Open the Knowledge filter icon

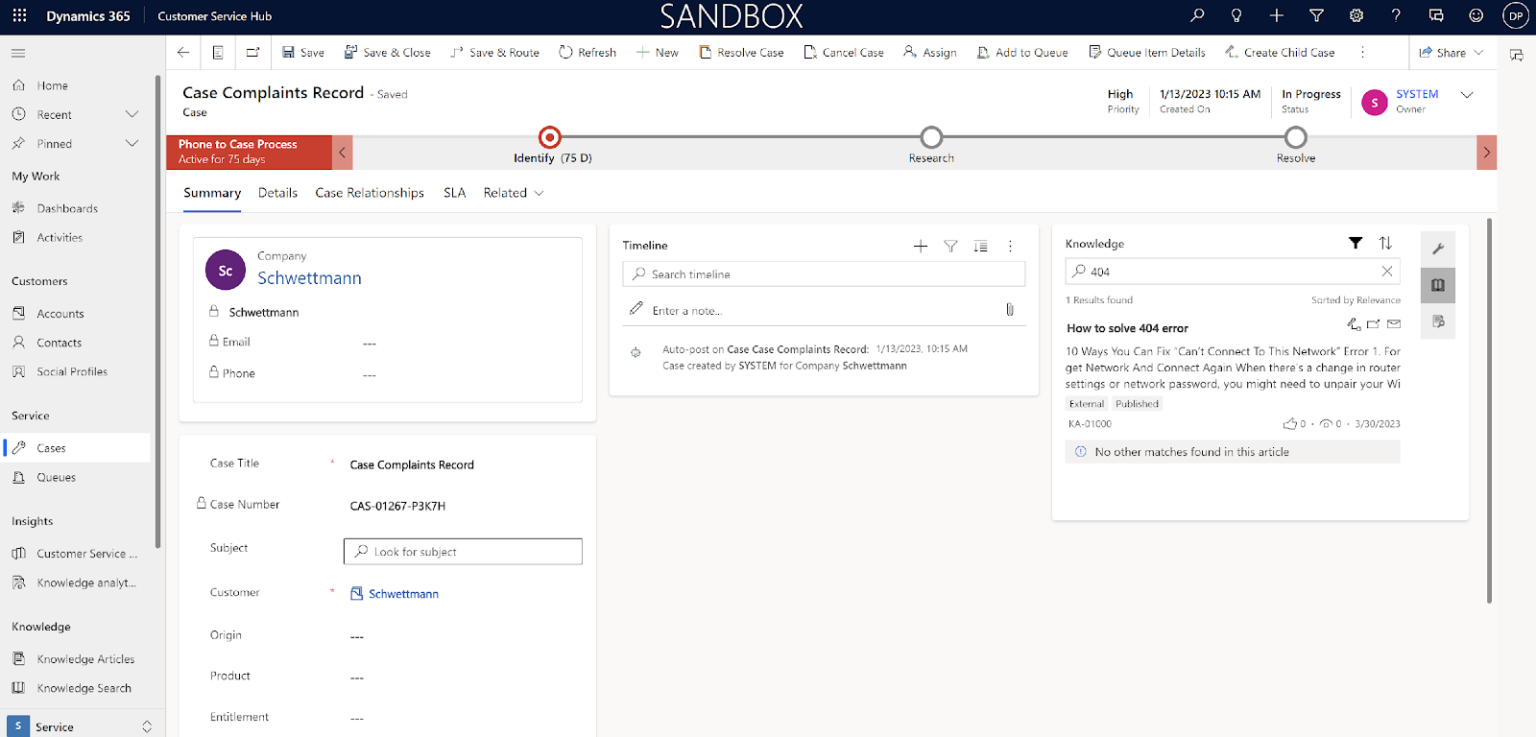click(x=1355, y=242)
